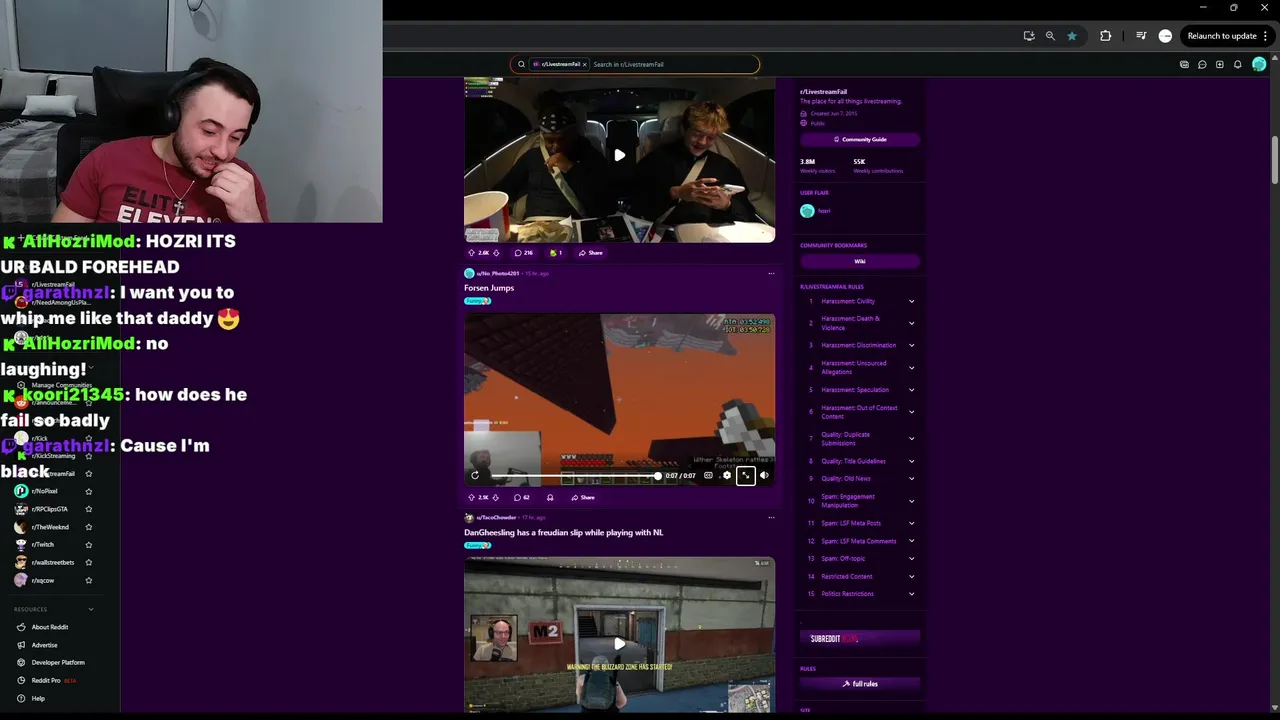This screenshot has width=1280, height=720.
Task: Toggle favorite star for r/TheWeeknd
Action: (89, 527)
